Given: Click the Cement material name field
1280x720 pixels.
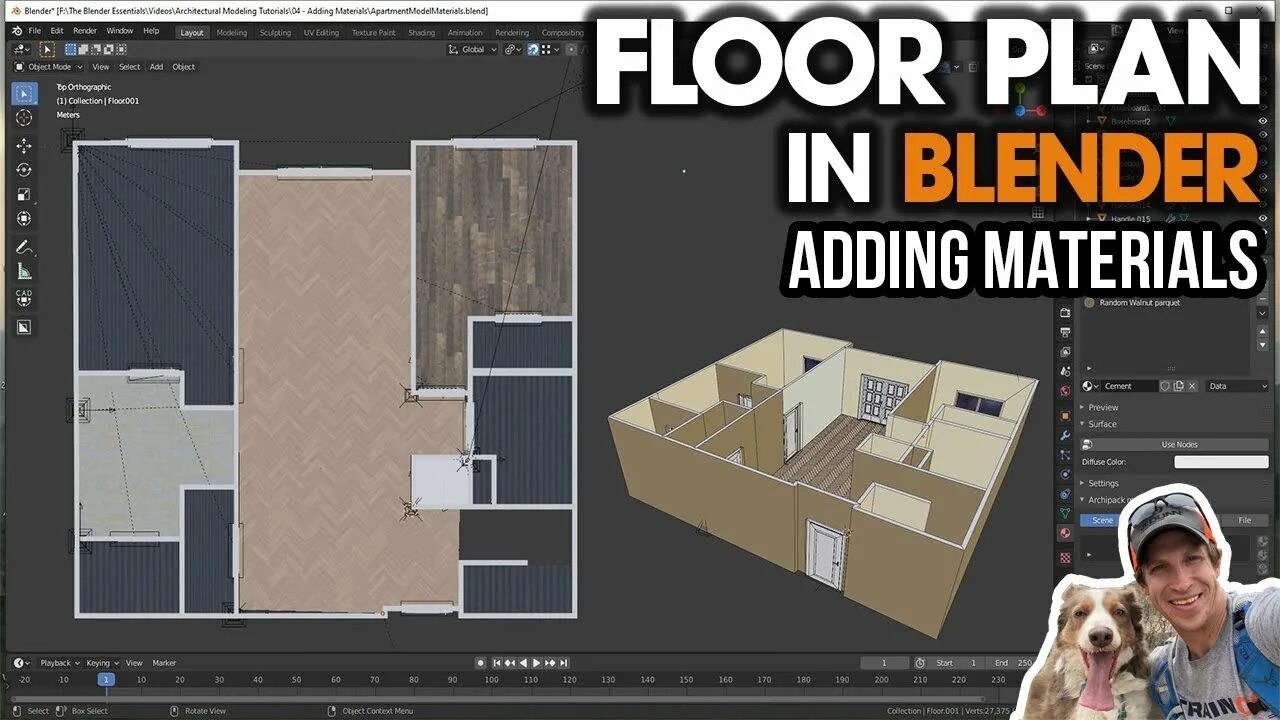Looking at the screenshot, I should 1130,386.
